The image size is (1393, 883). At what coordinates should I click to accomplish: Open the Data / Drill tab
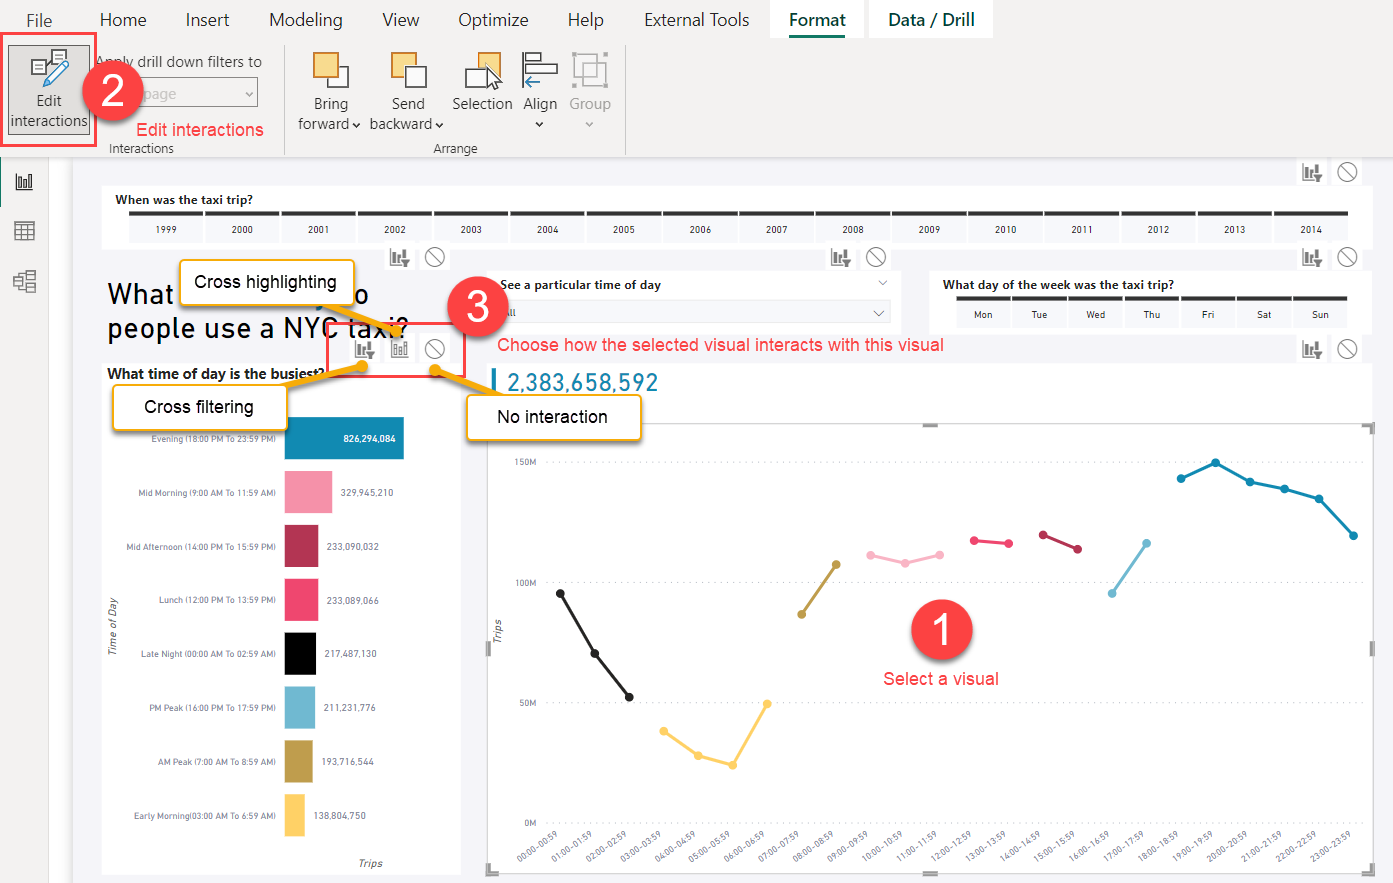tap(931, 20)
